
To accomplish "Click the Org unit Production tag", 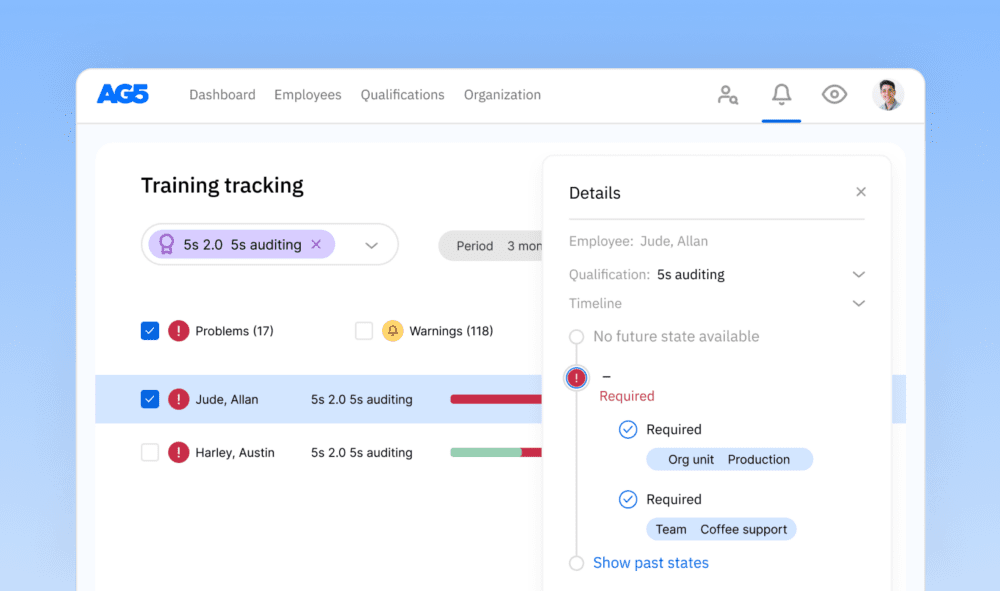I will coord(729,459).
